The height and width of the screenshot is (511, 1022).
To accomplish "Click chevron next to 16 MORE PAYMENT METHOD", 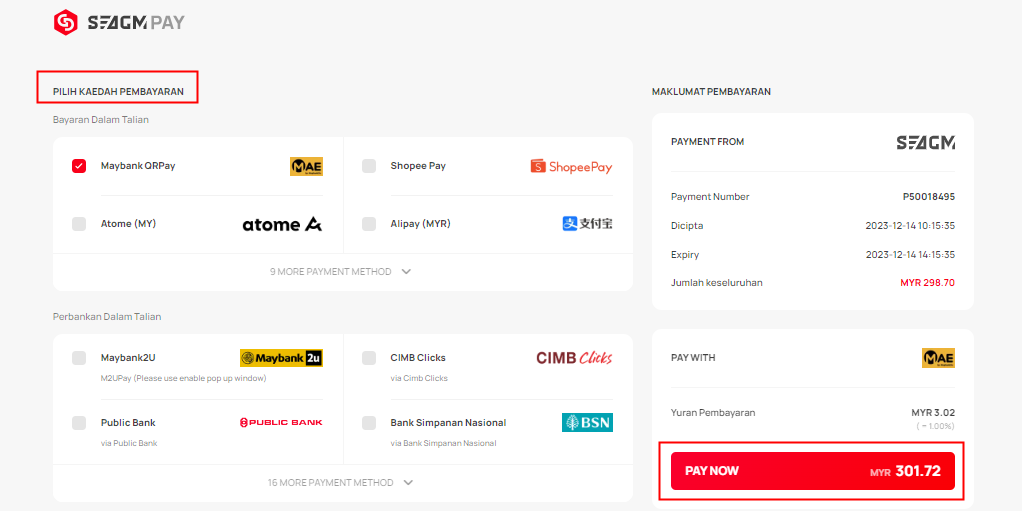I will coord(408,483).
